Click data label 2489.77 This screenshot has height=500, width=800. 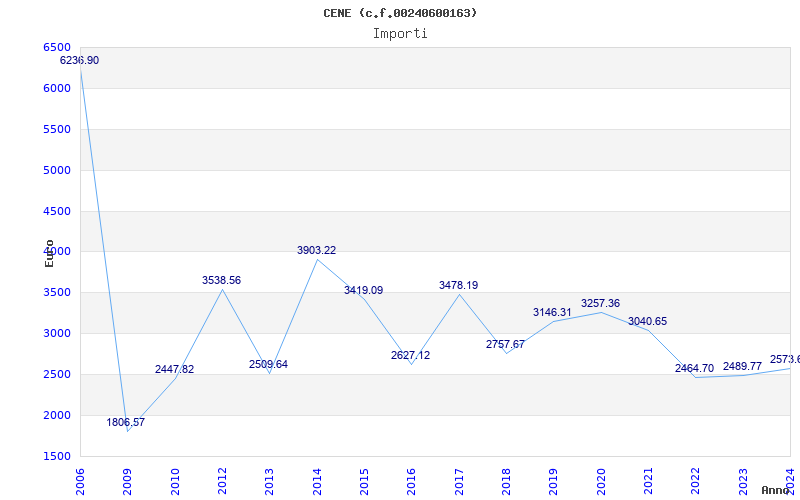(742, 366)
